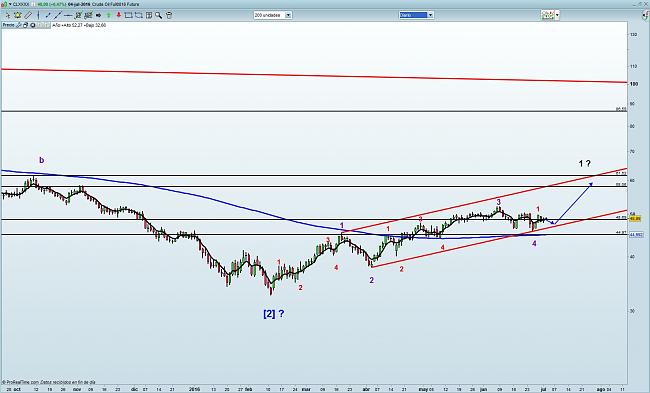Screen dimensions: 650x393
Task: Click the icon right of the Precio wrench
Action: (x=25, y=25)
